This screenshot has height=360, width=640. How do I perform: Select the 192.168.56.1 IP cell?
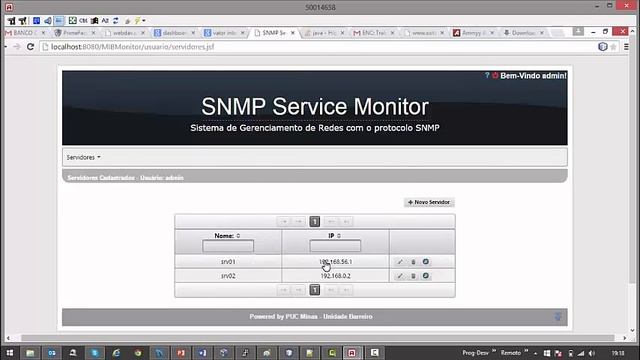(x=335, y=262)
